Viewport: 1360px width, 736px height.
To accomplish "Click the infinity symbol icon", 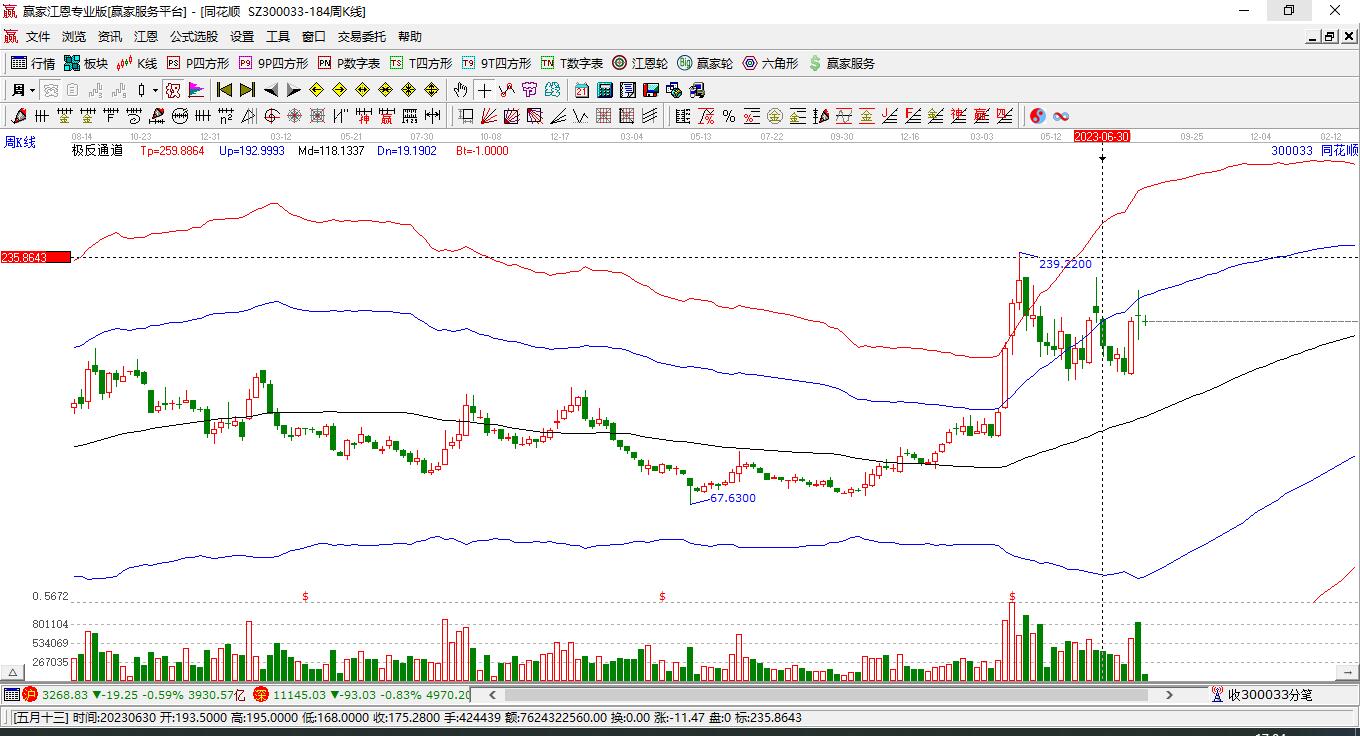I will click(x=1061, y=116).
